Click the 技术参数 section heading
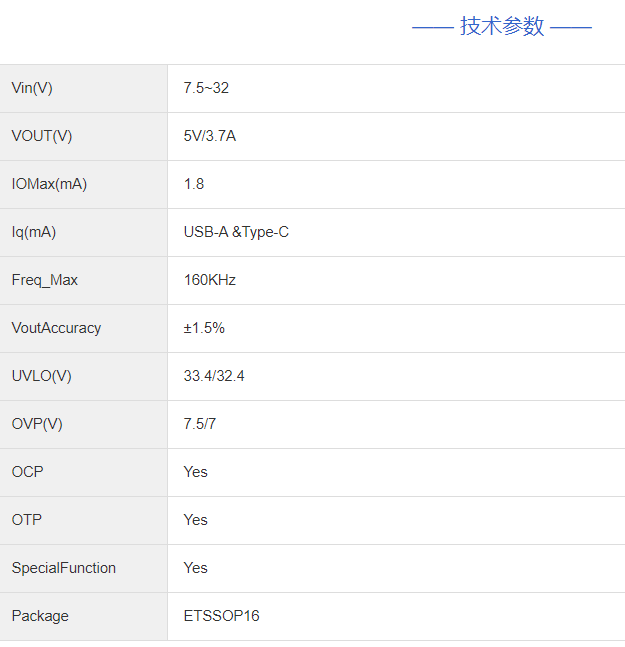625x647 pixels. pos(502,27)
